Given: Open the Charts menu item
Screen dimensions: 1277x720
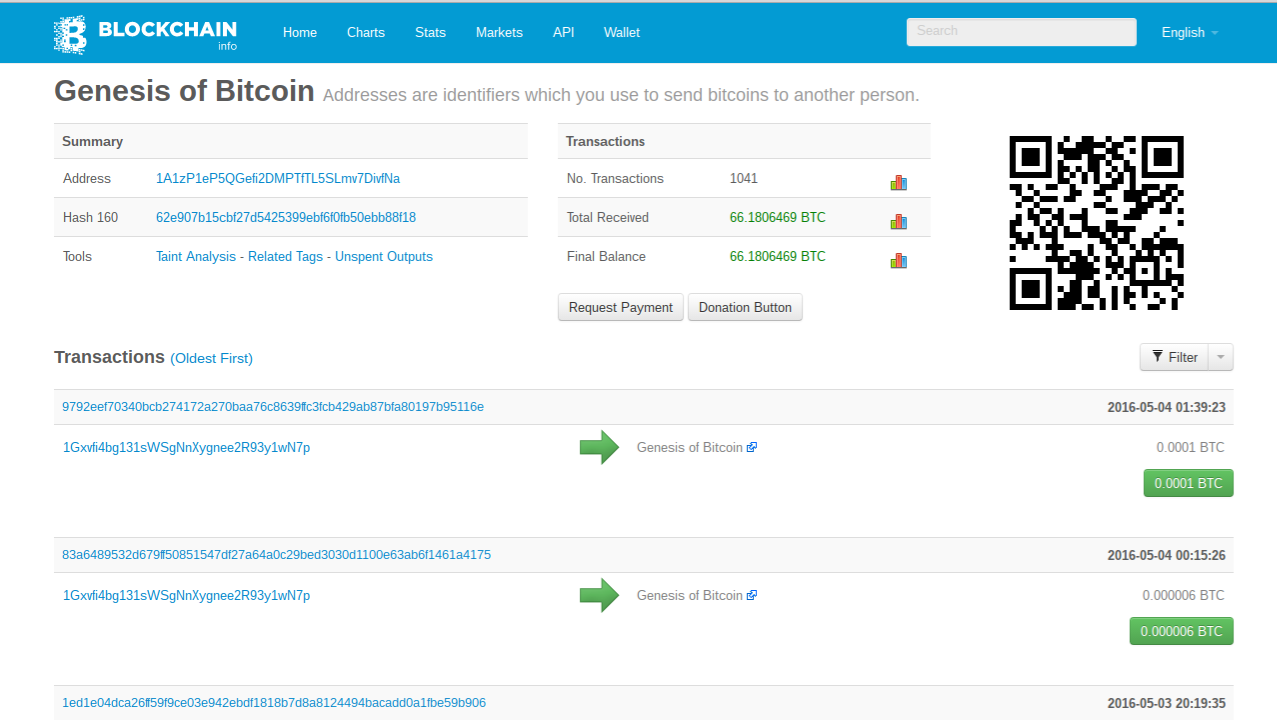Looking at the screenshot, I should pos(366,32).
